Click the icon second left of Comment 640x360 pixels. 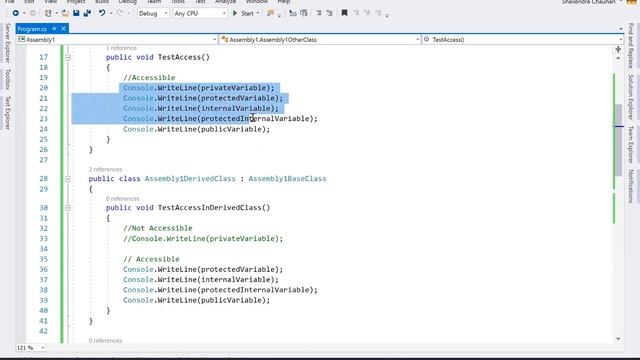tap(293, 13)
